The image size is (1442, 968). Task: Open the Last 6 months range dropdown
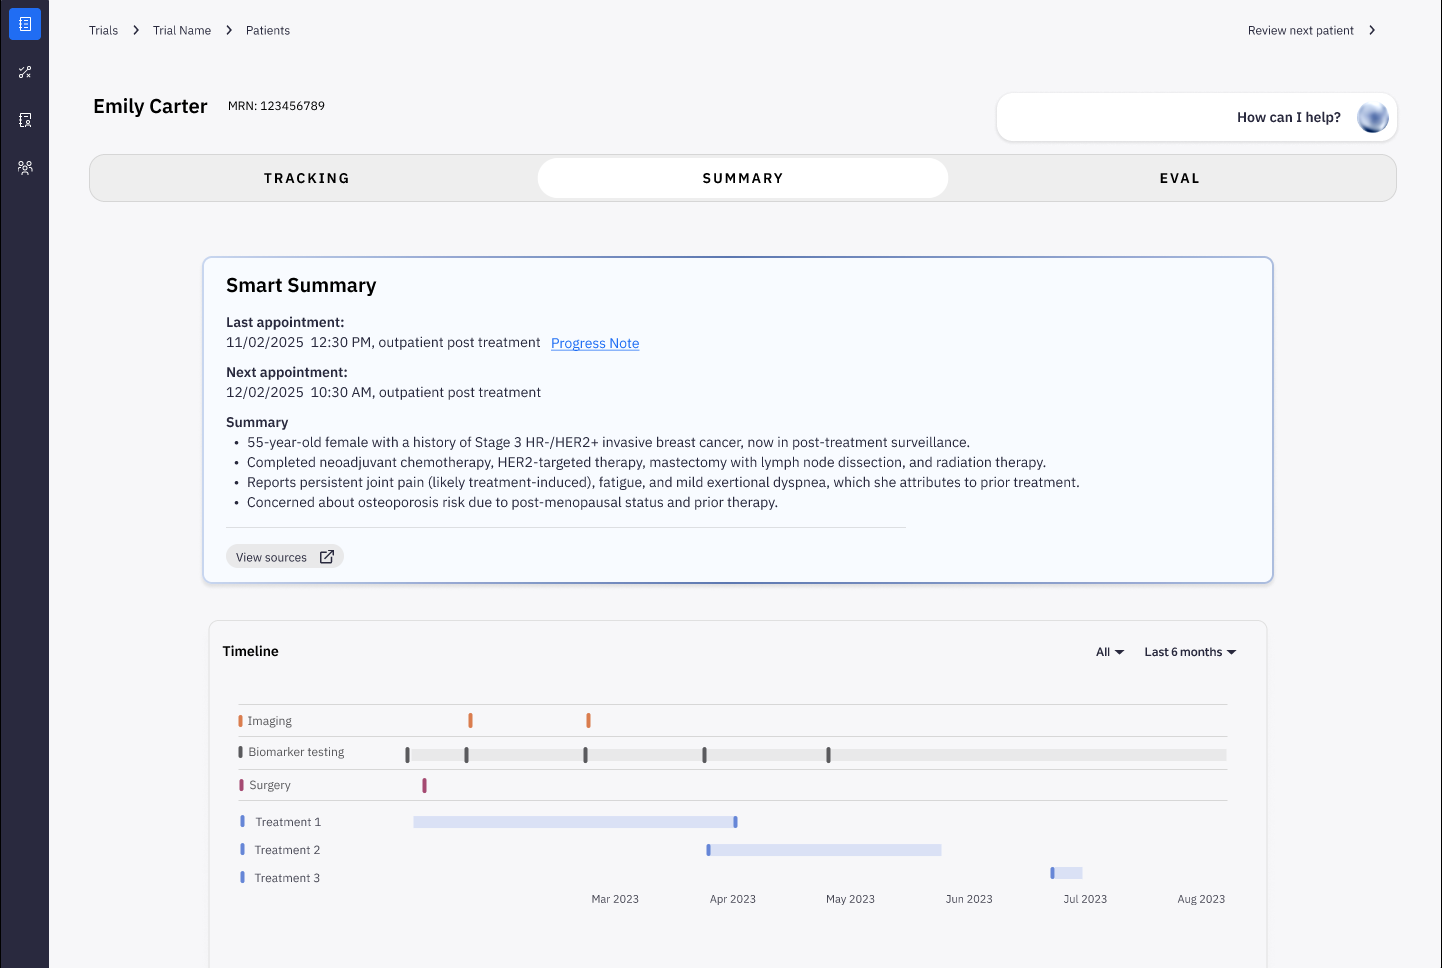(x=1189, y=652)
